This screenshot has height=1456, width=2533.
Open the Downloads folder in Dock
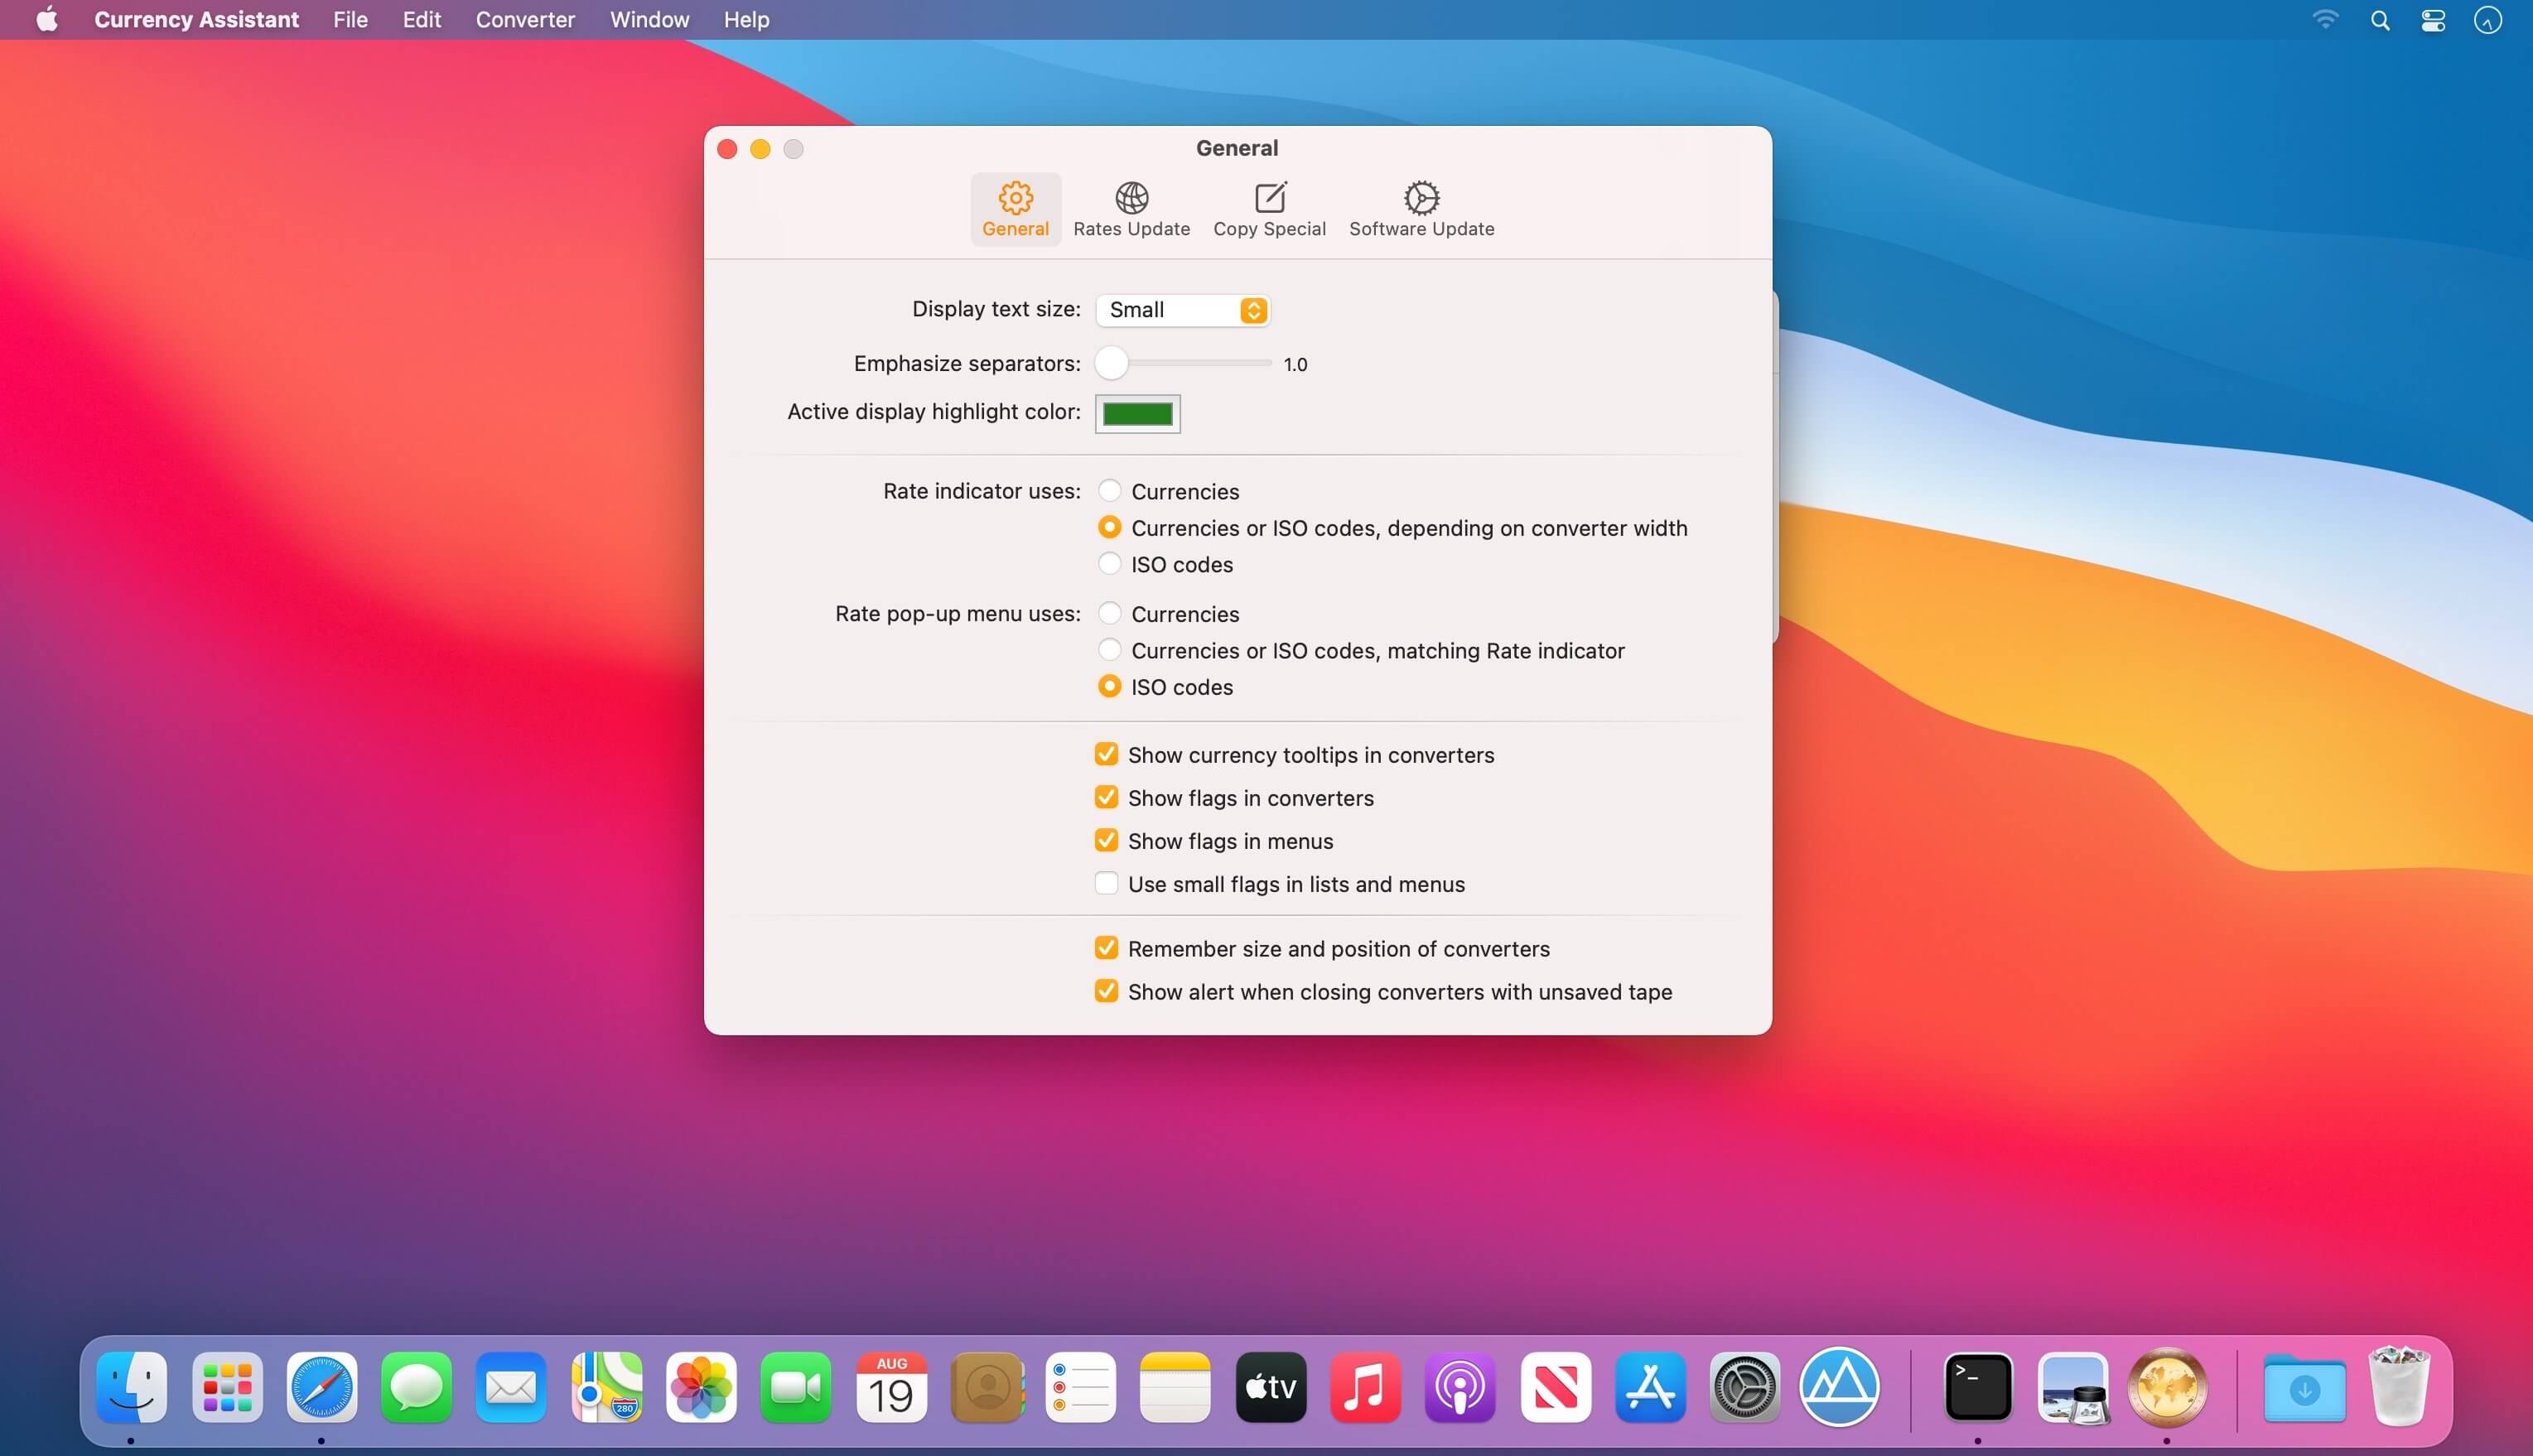[2304, 1387]
